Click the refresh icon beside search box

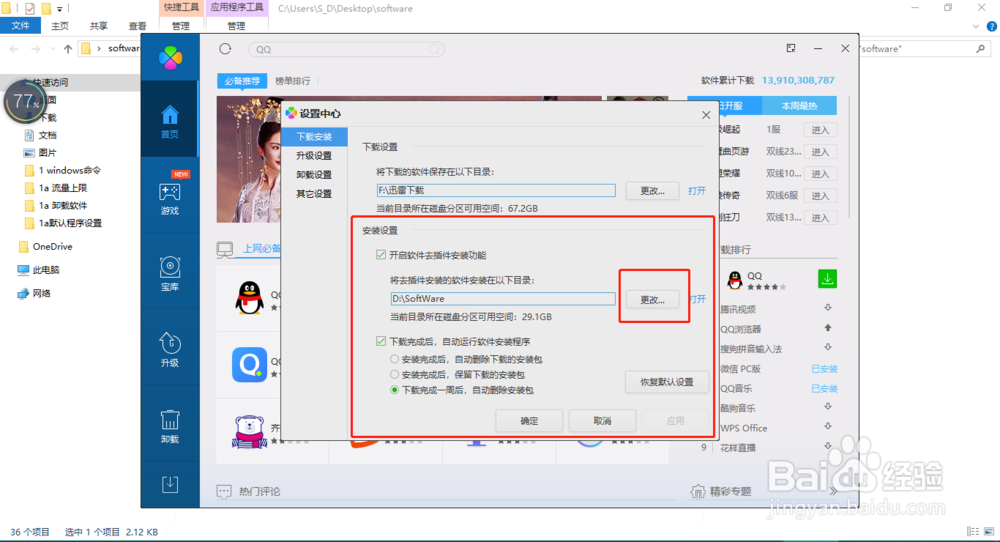click(225, 49)
